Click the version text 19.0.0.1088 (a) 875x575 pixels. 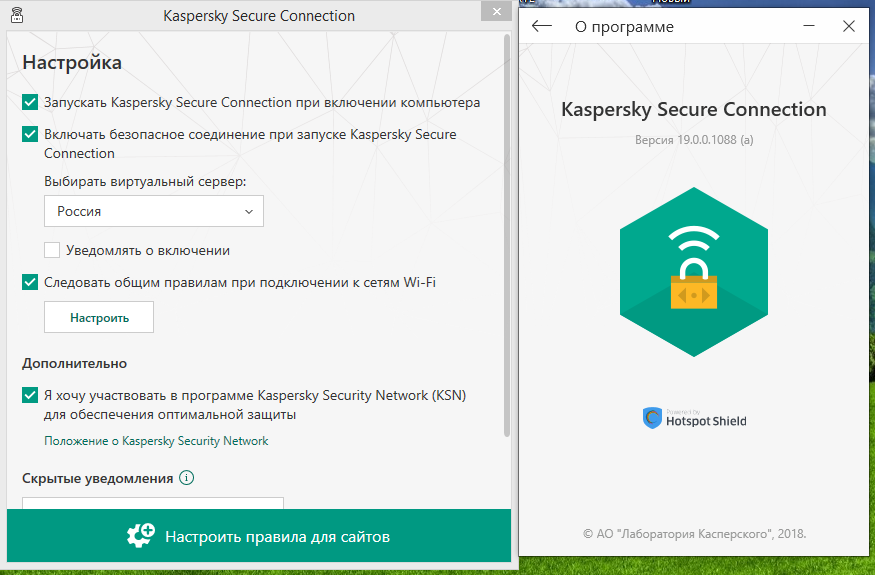(694, 140)
